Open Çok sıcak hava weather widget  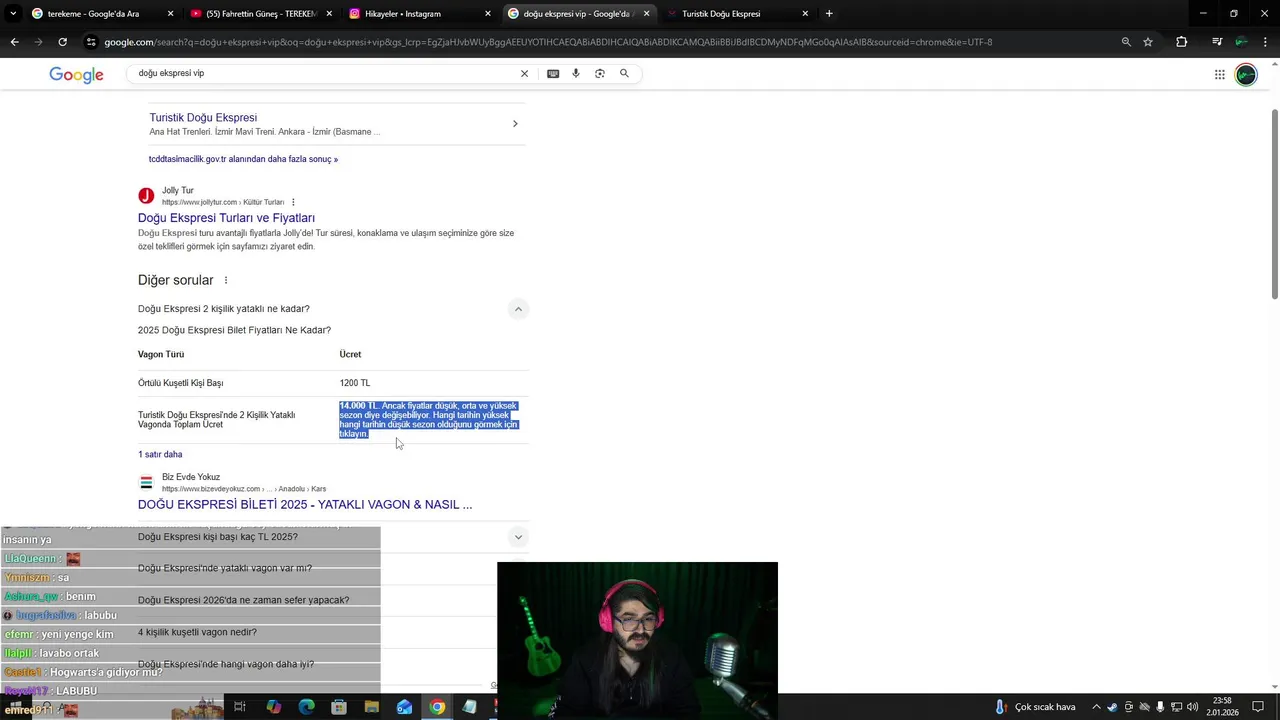[1035, 707]
